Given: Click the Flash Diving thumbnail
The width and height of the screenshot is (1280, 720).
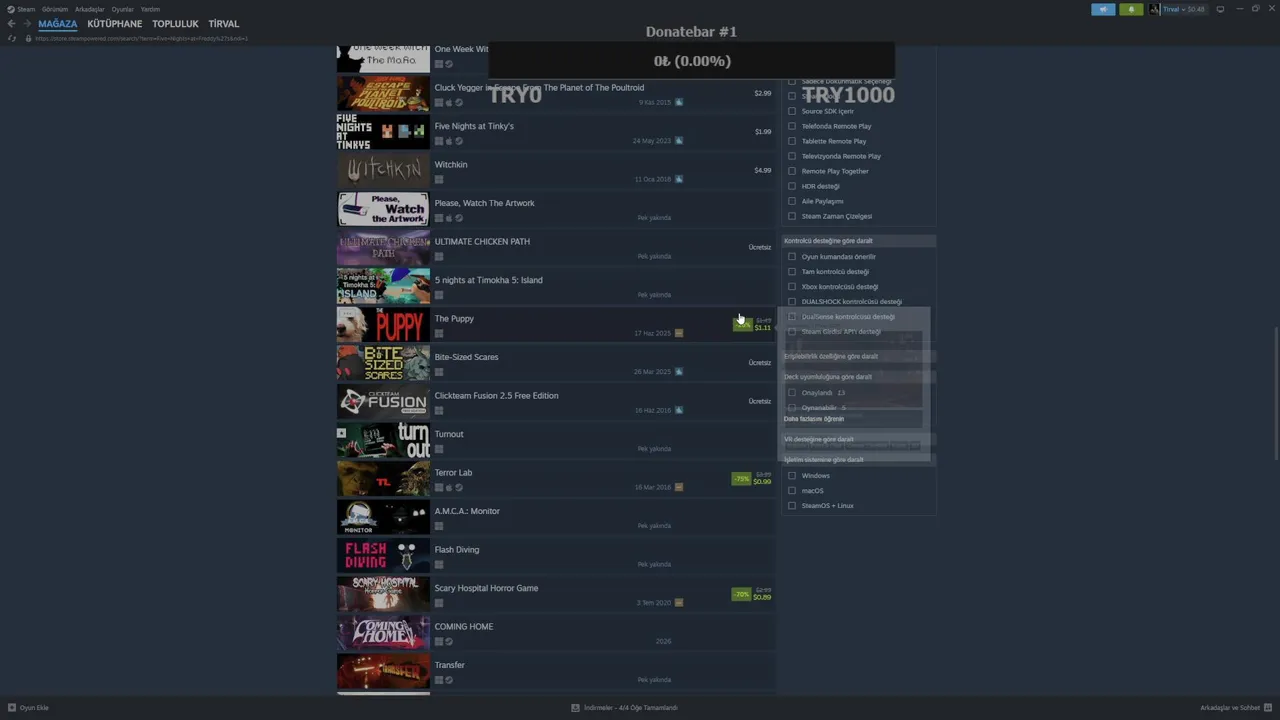Looking at the screenshot, I should 383,556.
